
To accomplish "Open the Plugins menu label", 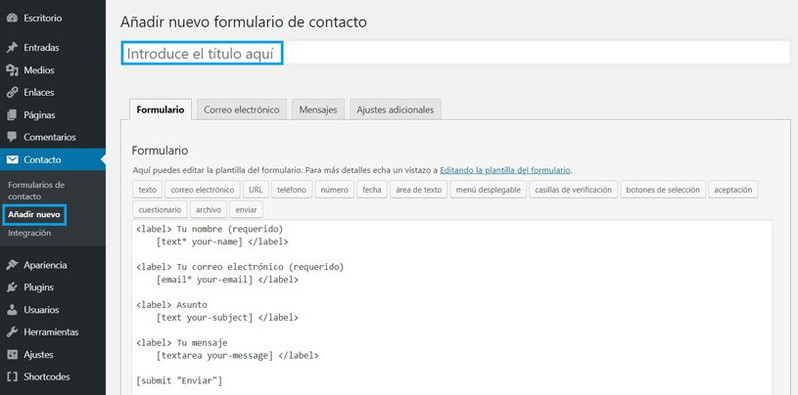I will 38,288.
